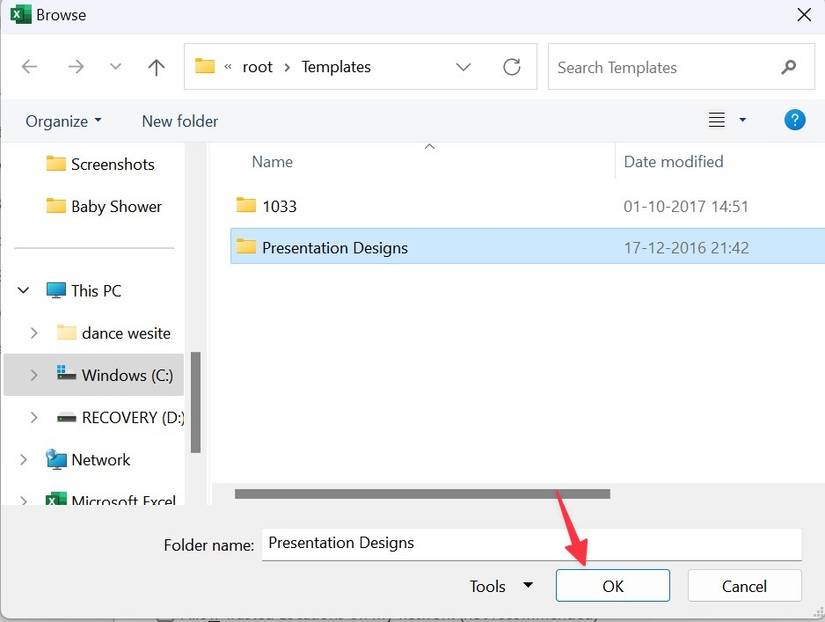Click the search magnifier icon
The image size is (825, 622).
[x=789, y=67]
